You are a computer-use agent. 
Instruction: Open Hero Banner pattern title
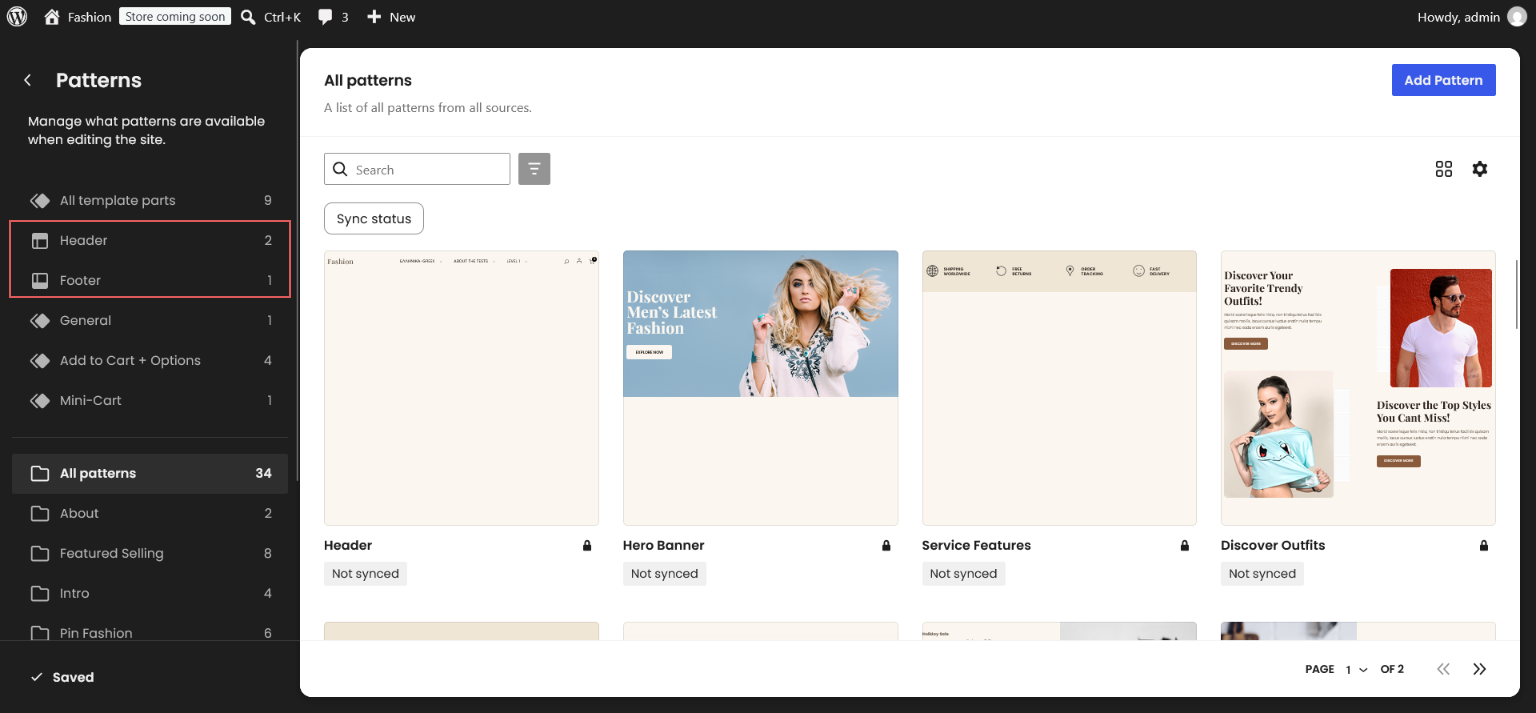664,545
